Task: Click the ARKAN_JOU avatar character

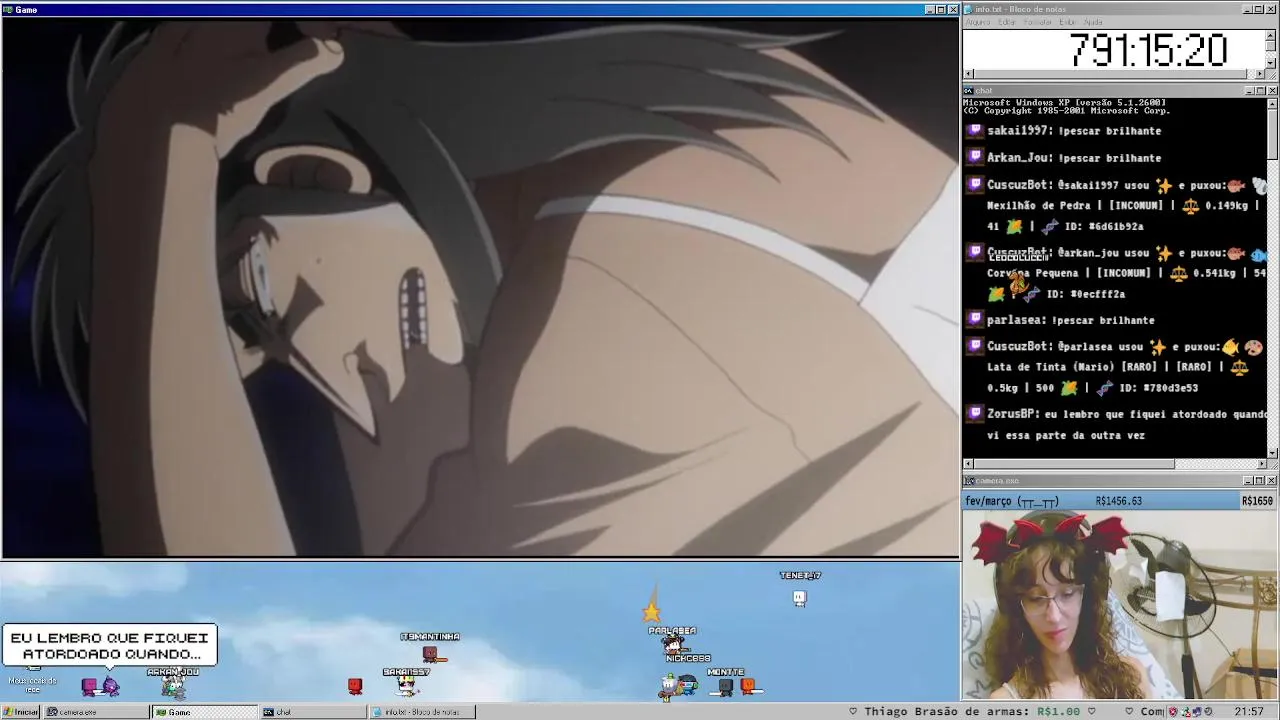Action: [x=174, y=686]
